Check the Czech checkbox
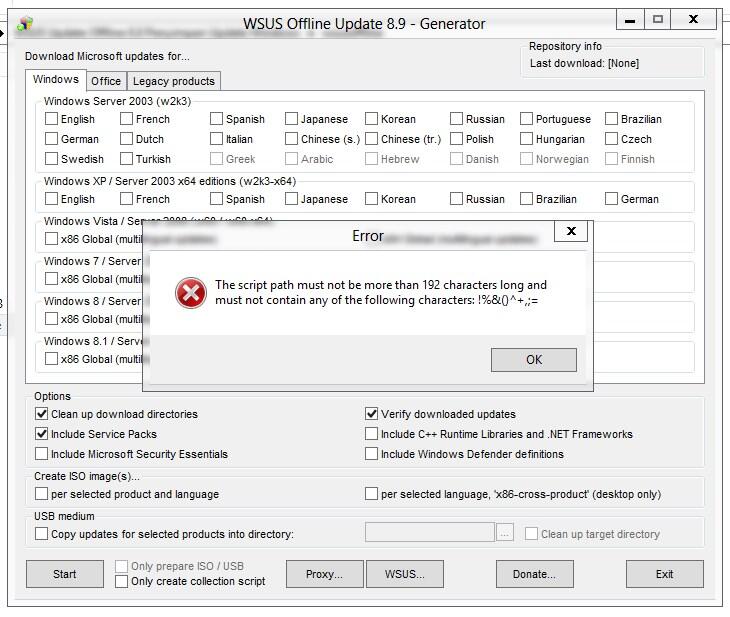Screen dimensions: 730x617 (611, 139)
